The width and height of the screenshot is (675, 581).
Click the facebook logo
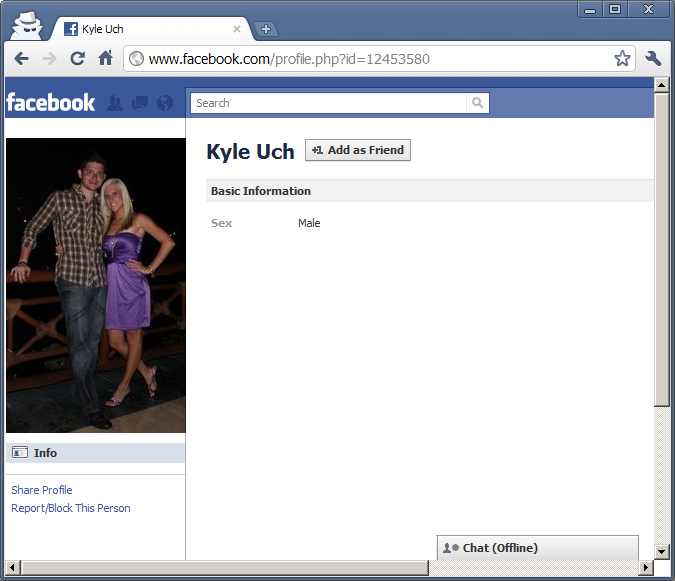pos(50,103)
